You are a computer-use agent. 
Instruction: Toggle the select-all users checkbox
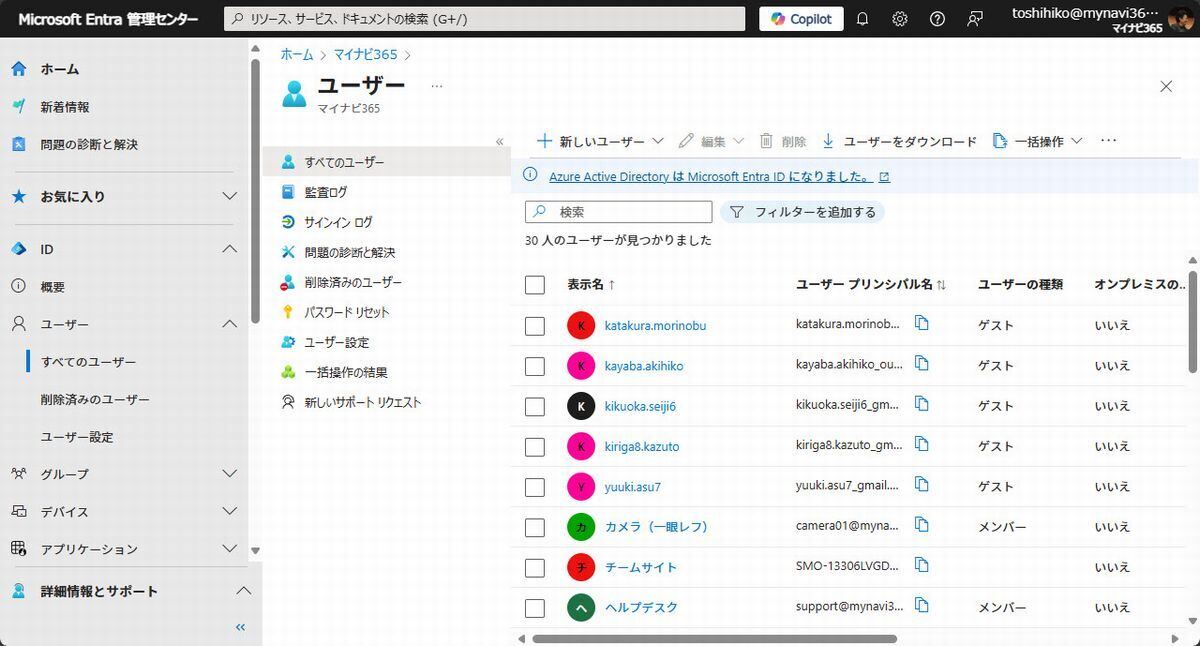coord(535,285)
